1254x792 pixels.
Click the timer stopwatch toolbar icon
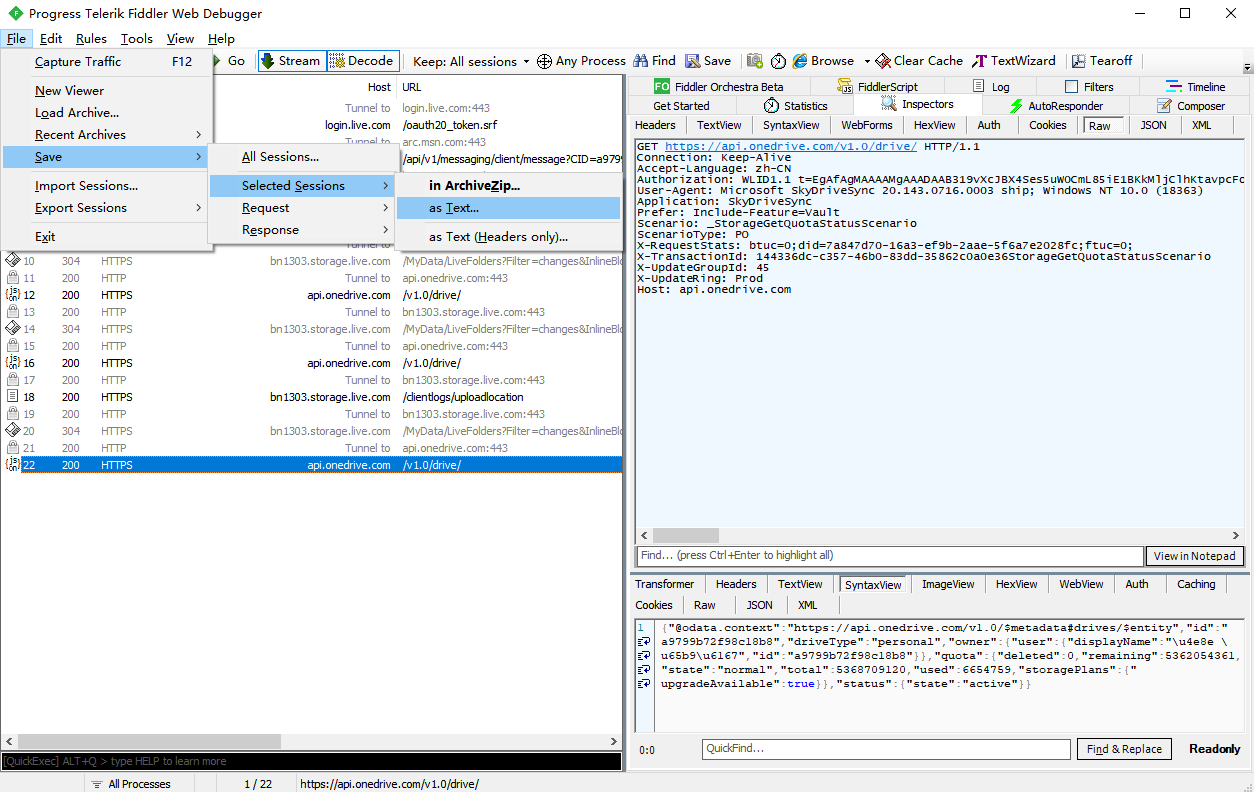pyautogui.click(x=778, y=61)
